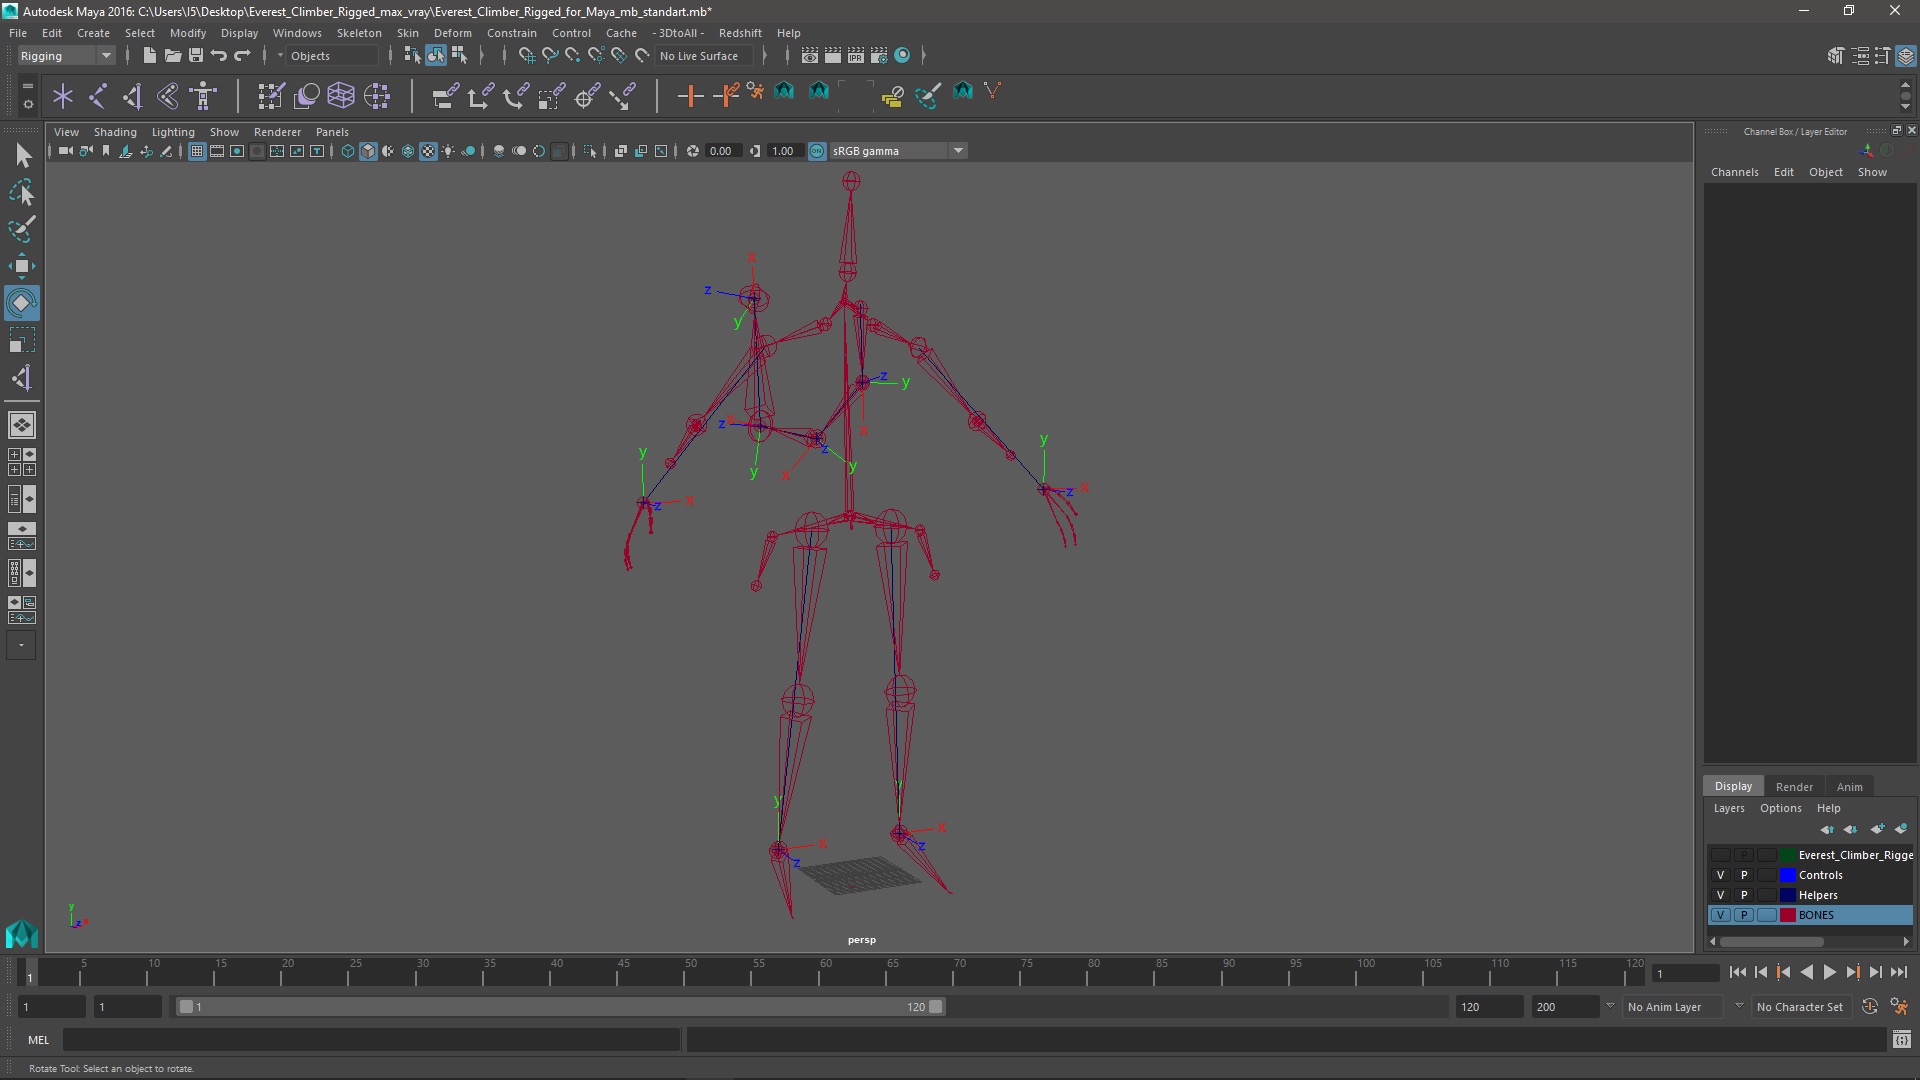Click the Save Scene icon
1920x1080 pixels.
[x=196, y=55]
